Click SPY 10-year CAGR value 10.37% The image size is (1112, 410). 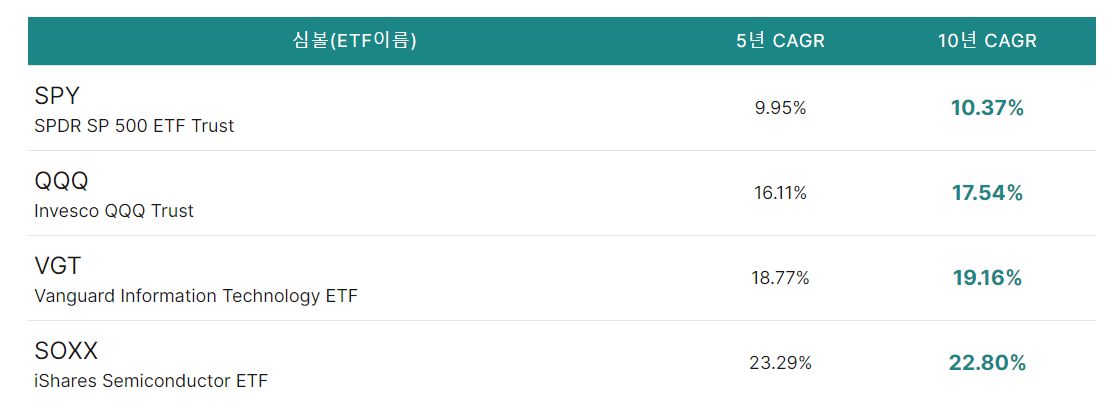click(987, 109)
